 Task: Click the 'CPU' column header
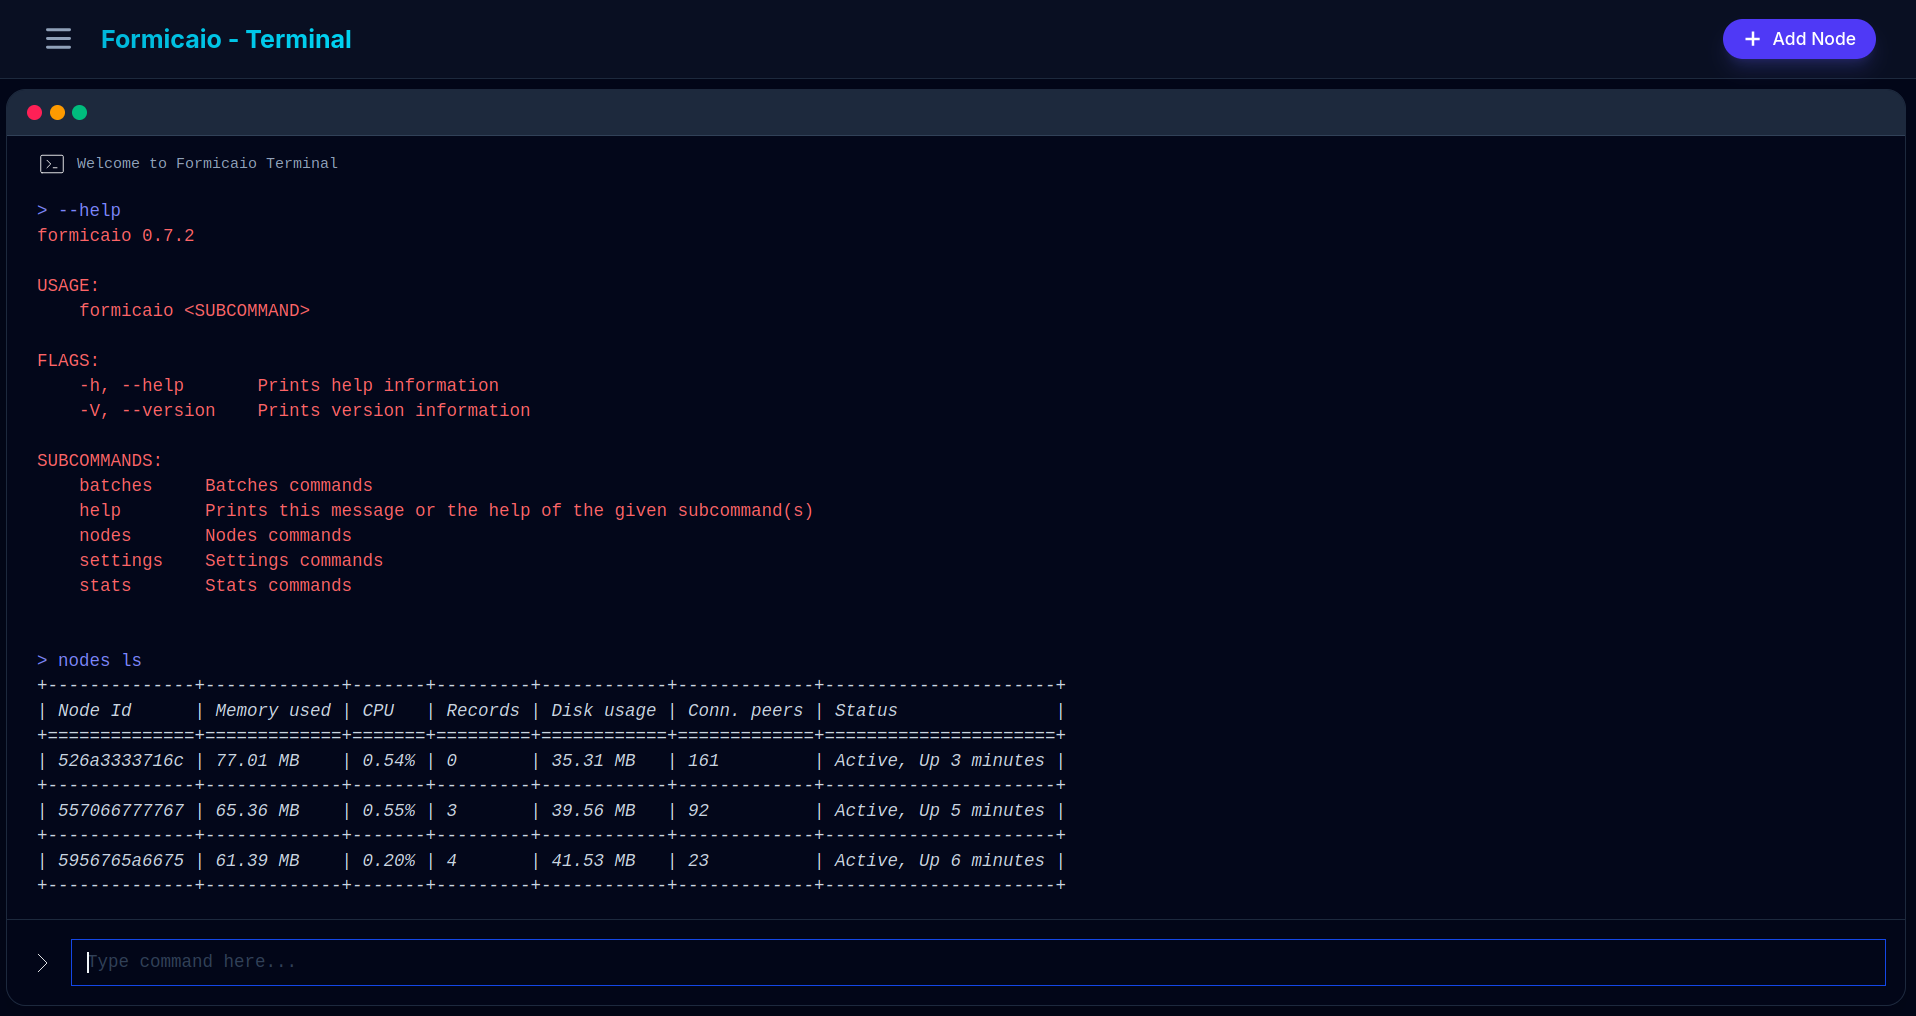378,710
